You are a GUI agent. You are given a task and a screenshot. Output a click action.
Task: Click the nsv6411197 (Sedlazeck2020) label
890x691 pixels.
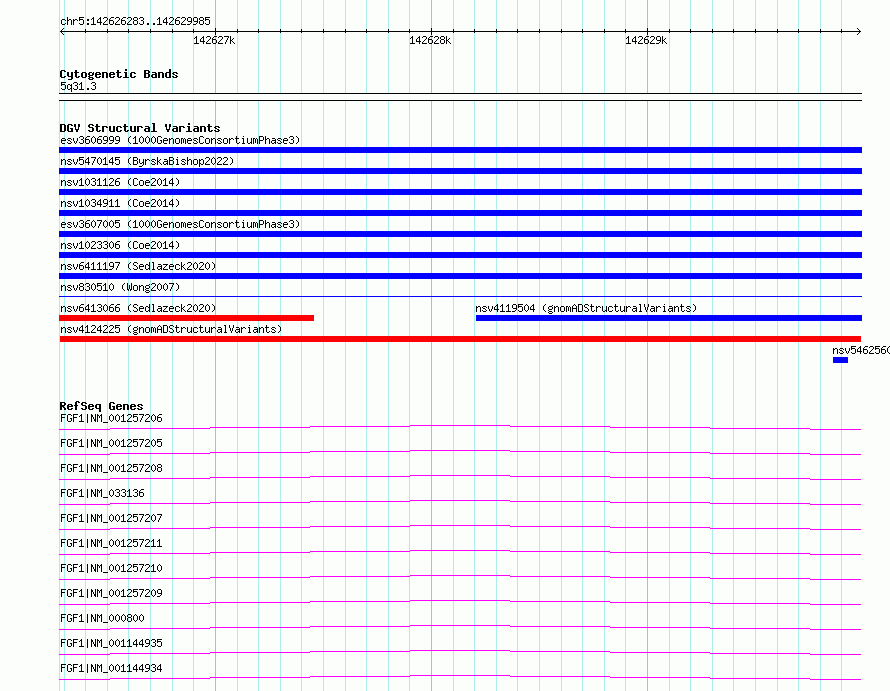click(138, 266)
